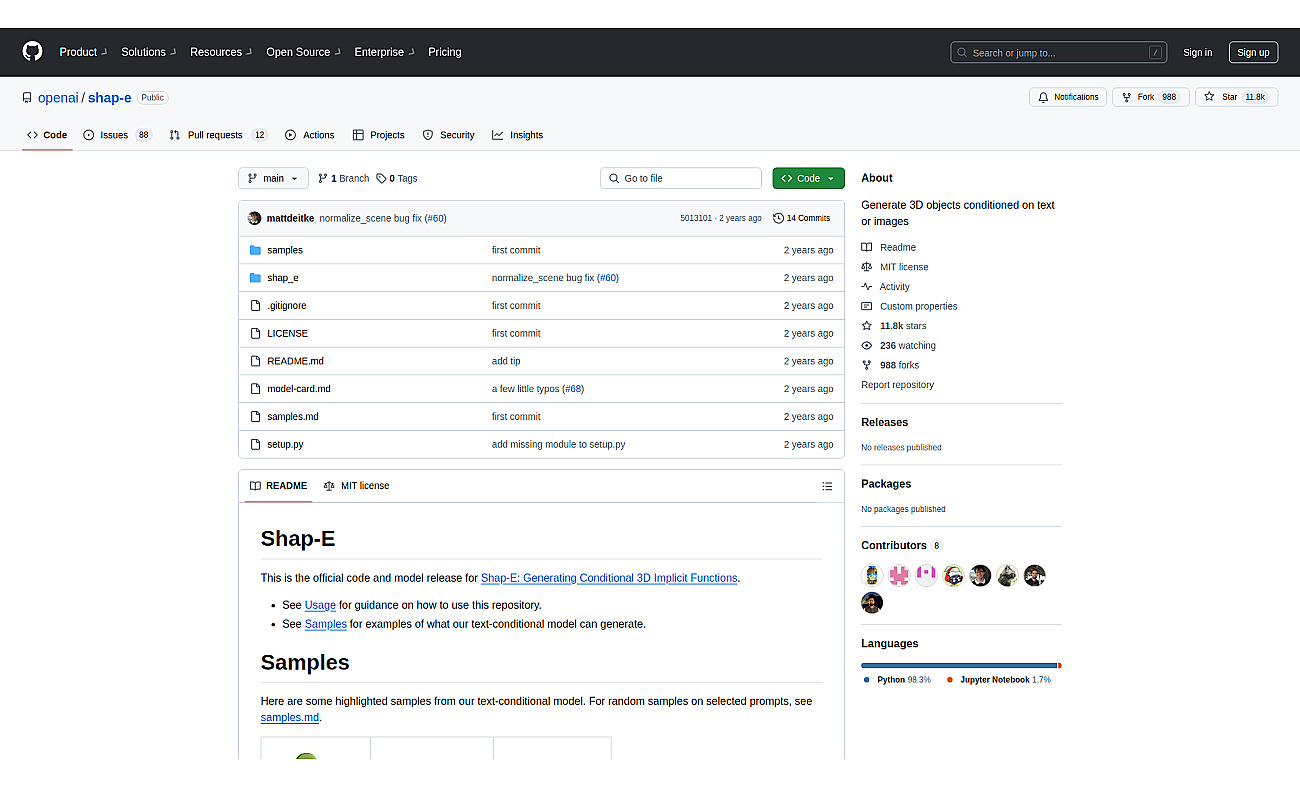Click the Sign up button
This screenshot has height=788, width=1300.
pos(1253,53)
